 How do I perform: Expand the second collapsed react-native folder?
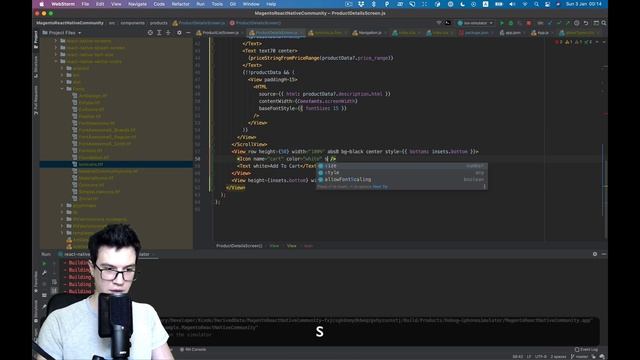point(56,48)
